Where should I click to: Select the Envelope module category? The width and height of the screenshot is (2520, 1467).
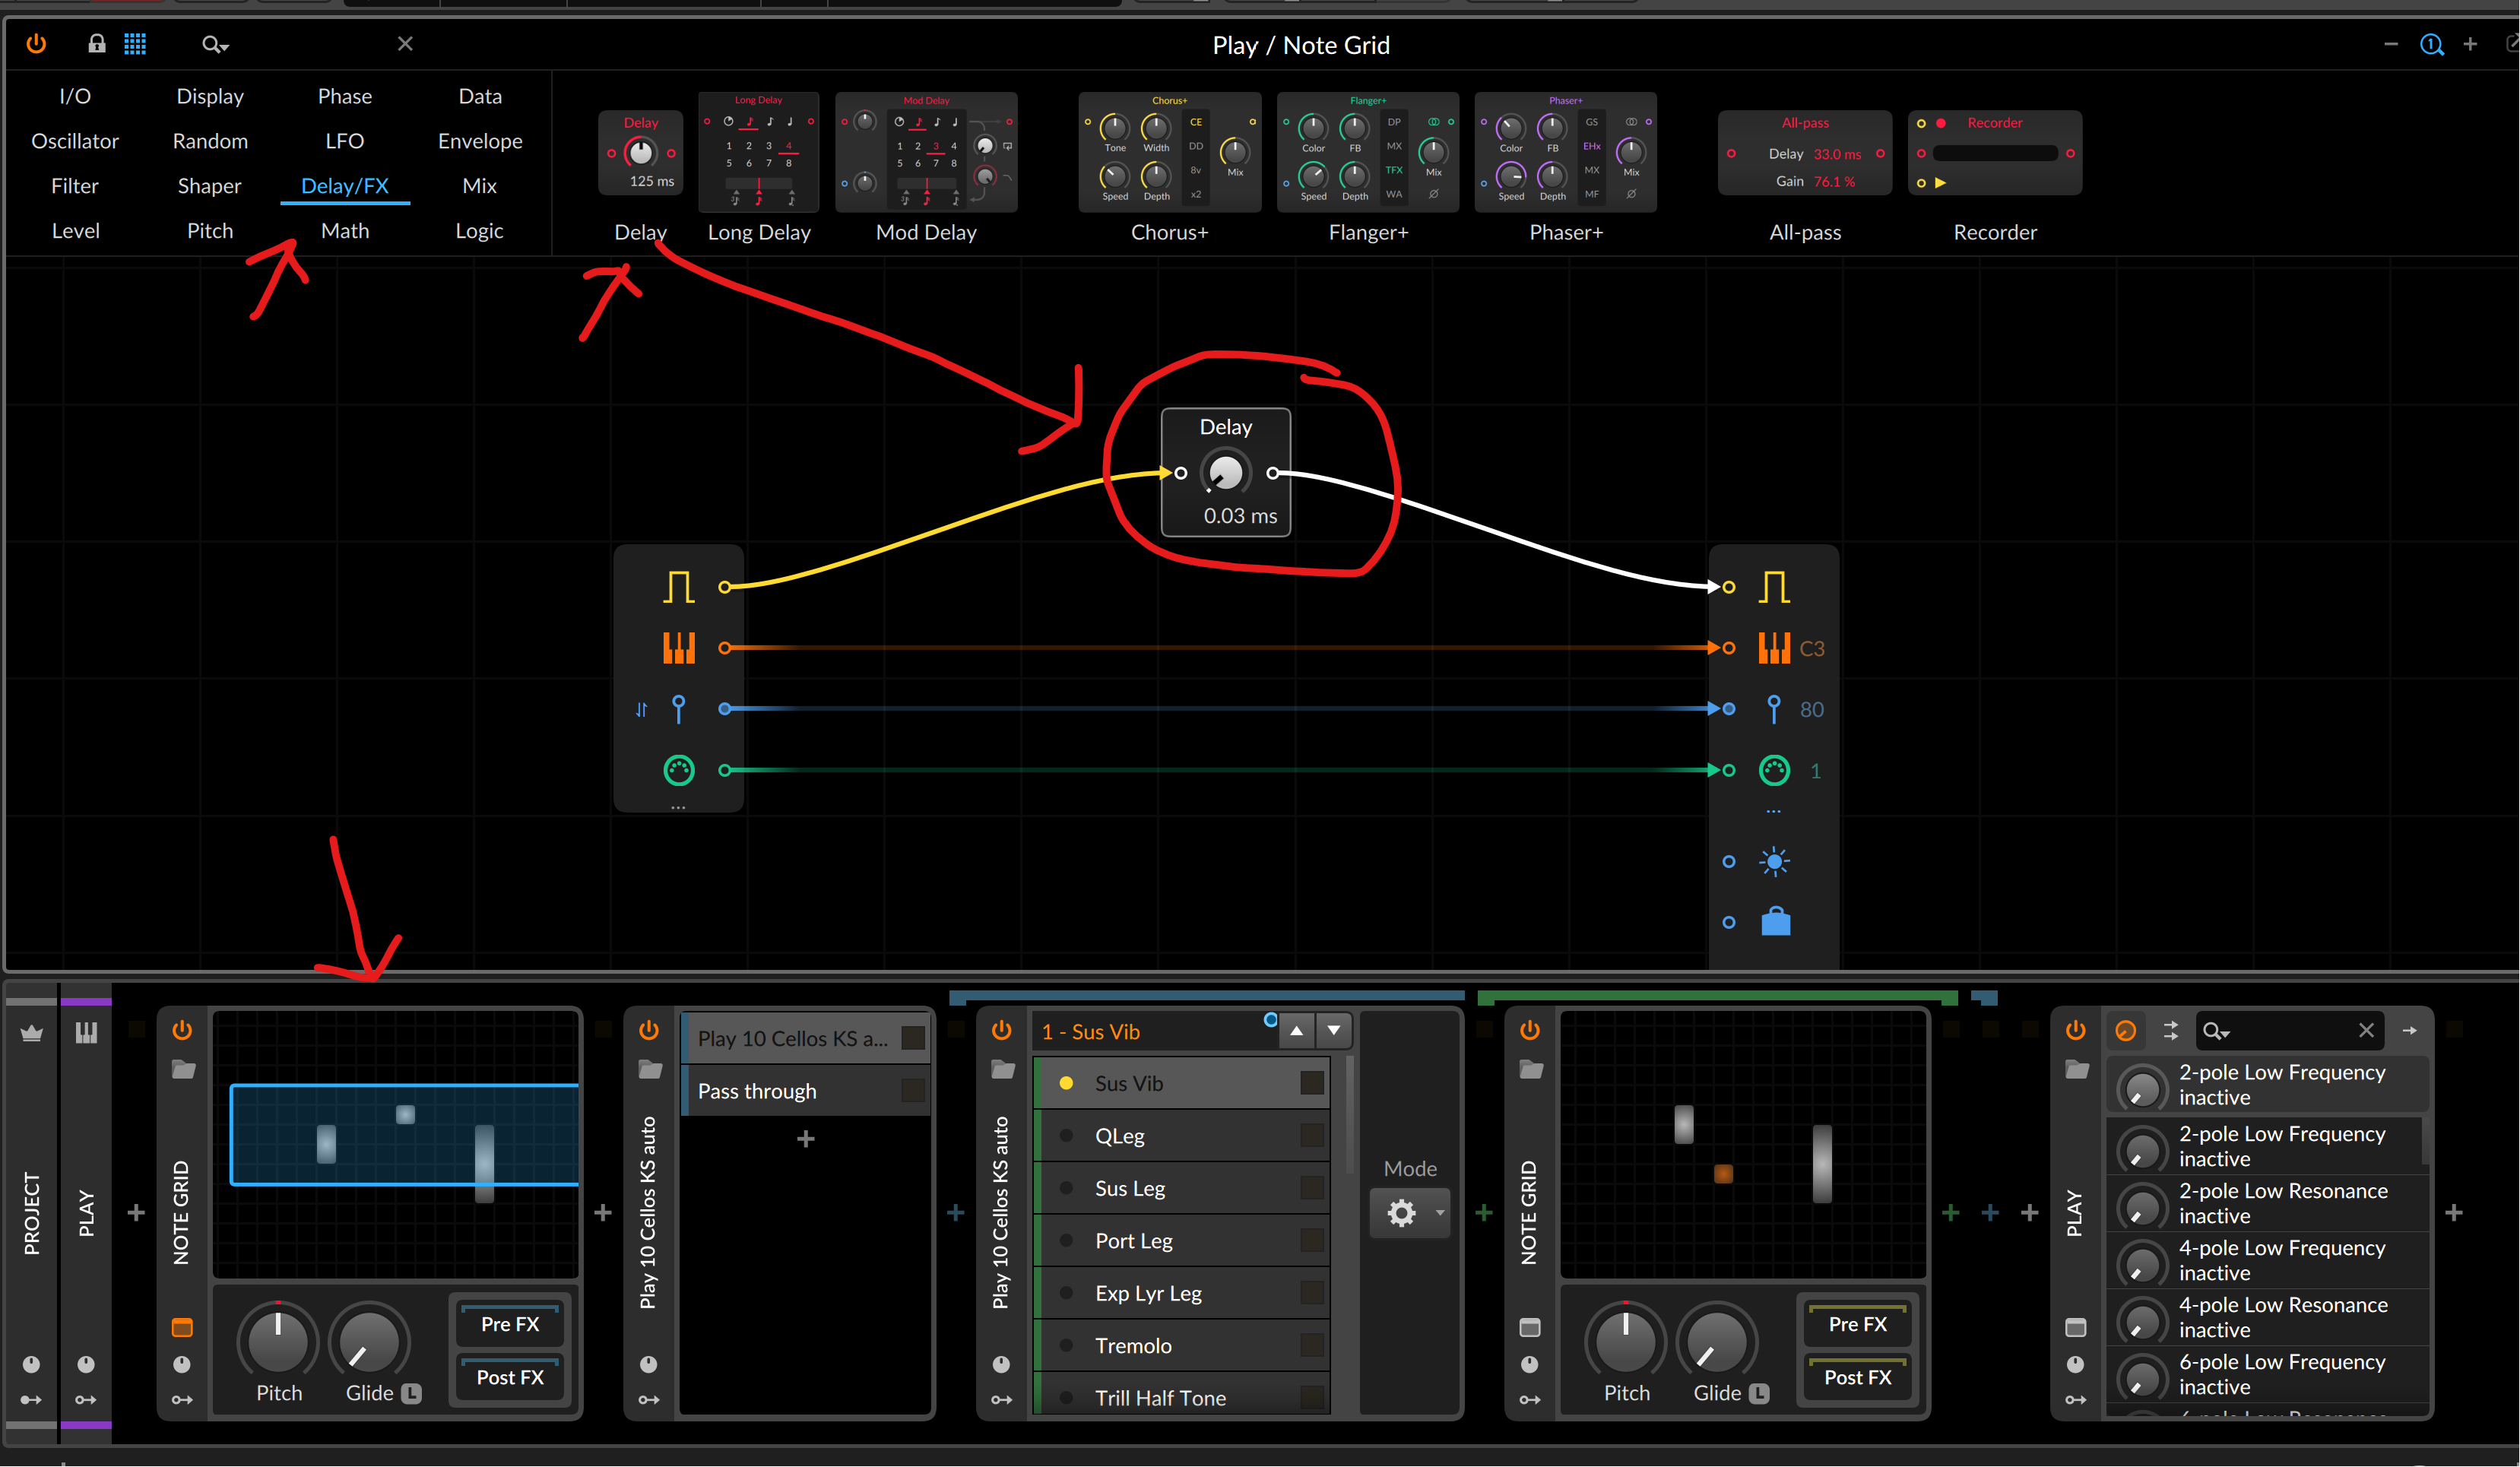tap(480, 141)
